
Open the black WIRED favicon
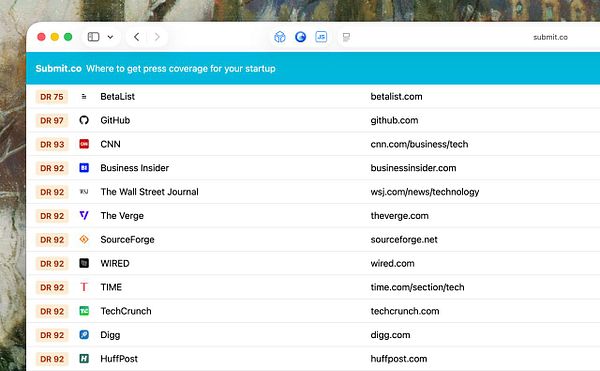point(84,263)
